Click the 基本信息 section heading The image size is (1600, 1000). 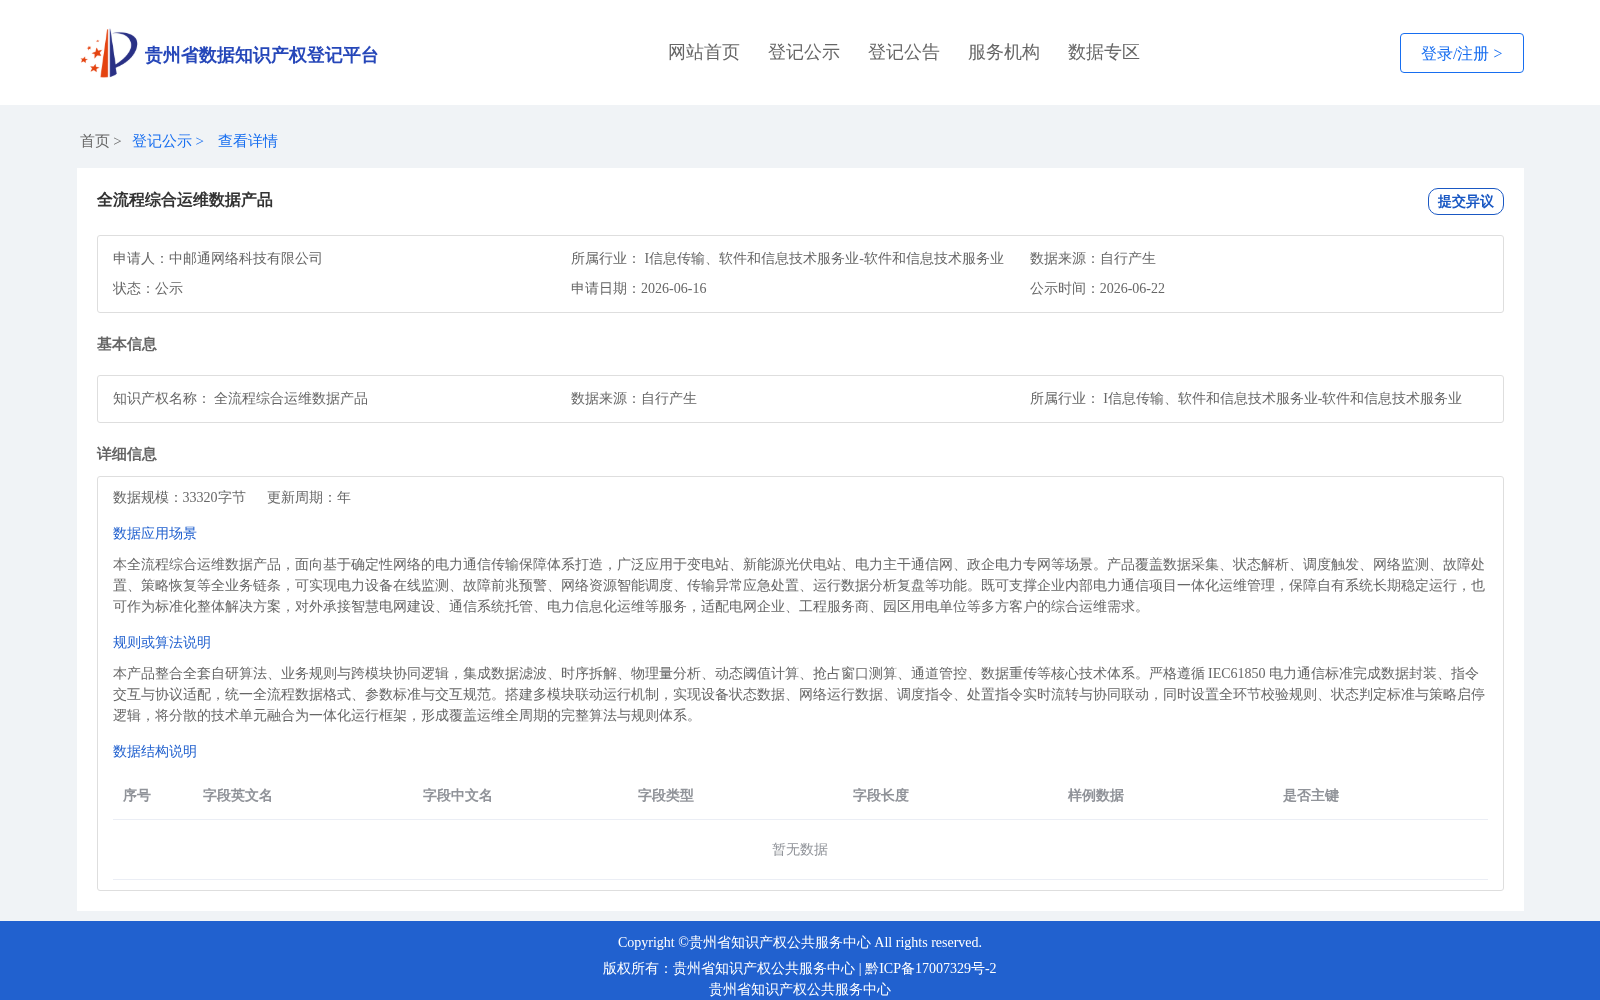click(x=127, y=344)
